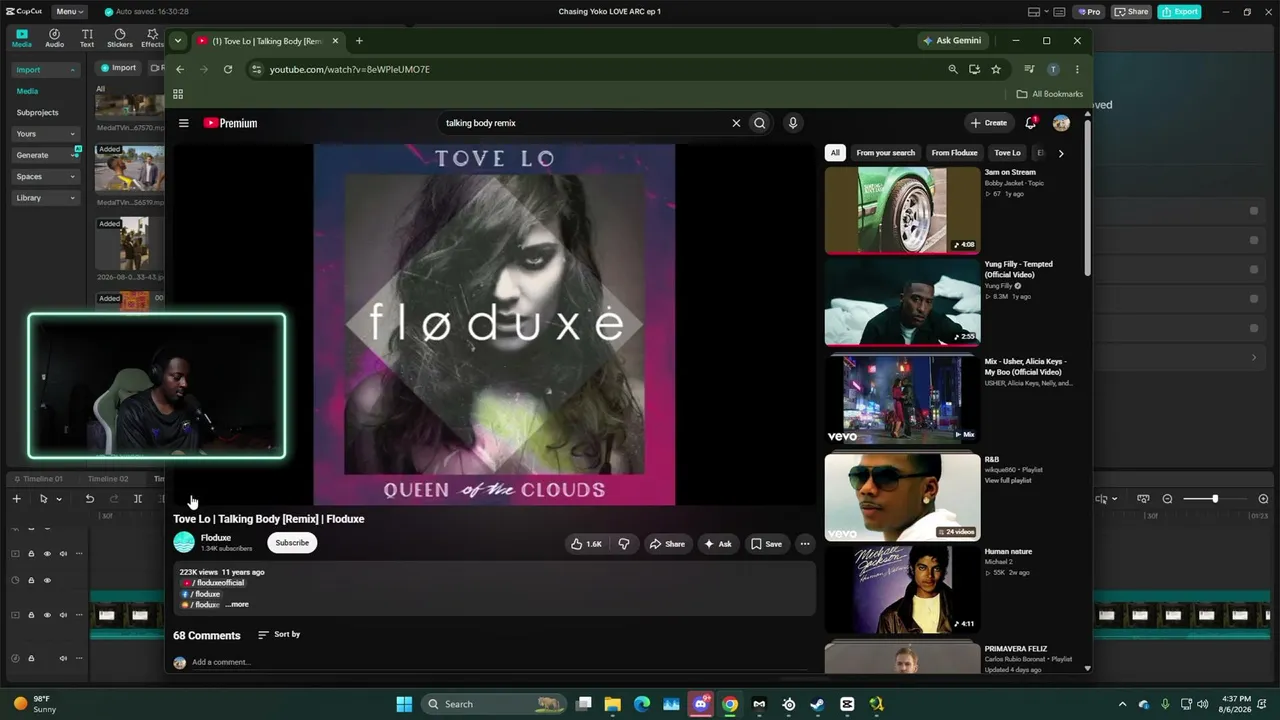
Task: Click the Ask Gemini button in Chrome
Action: (x=951, y=41)
